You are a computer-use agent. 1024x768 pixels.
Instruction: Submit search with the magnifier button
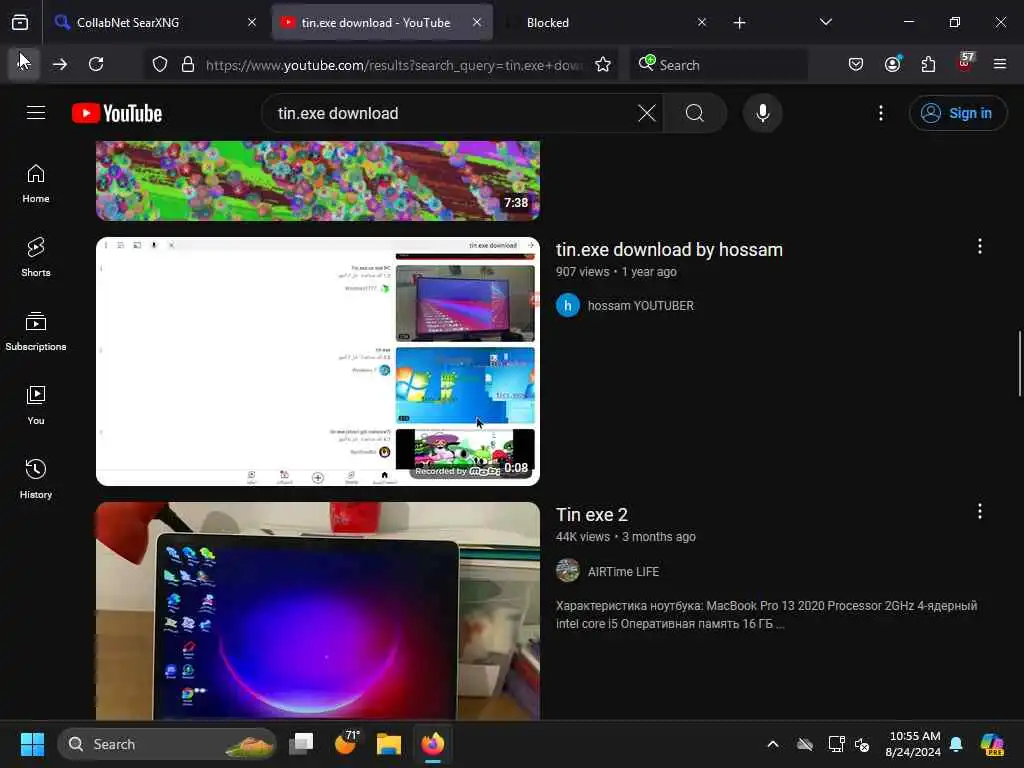[695, 113]
